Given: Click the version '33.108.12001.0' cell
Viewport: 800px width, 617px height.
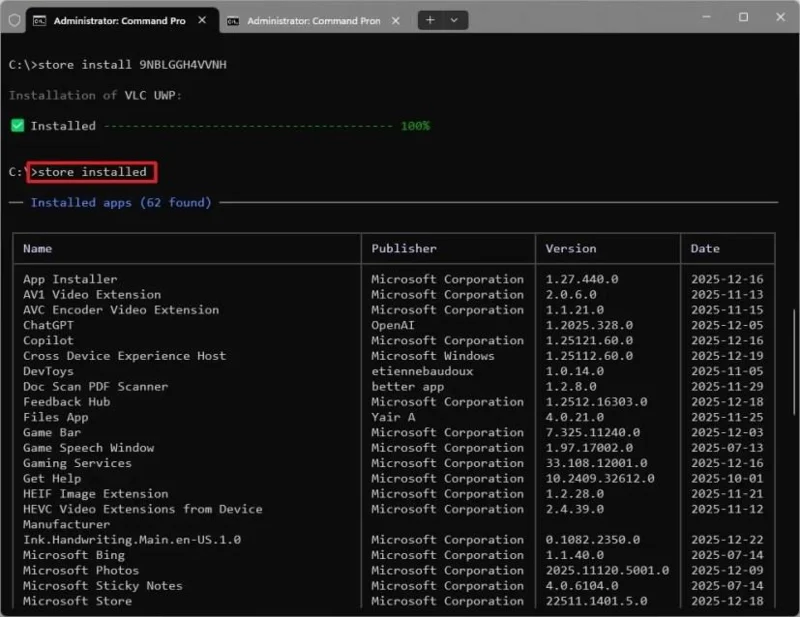Looking at the screenshot, I should tap(596, 463).
